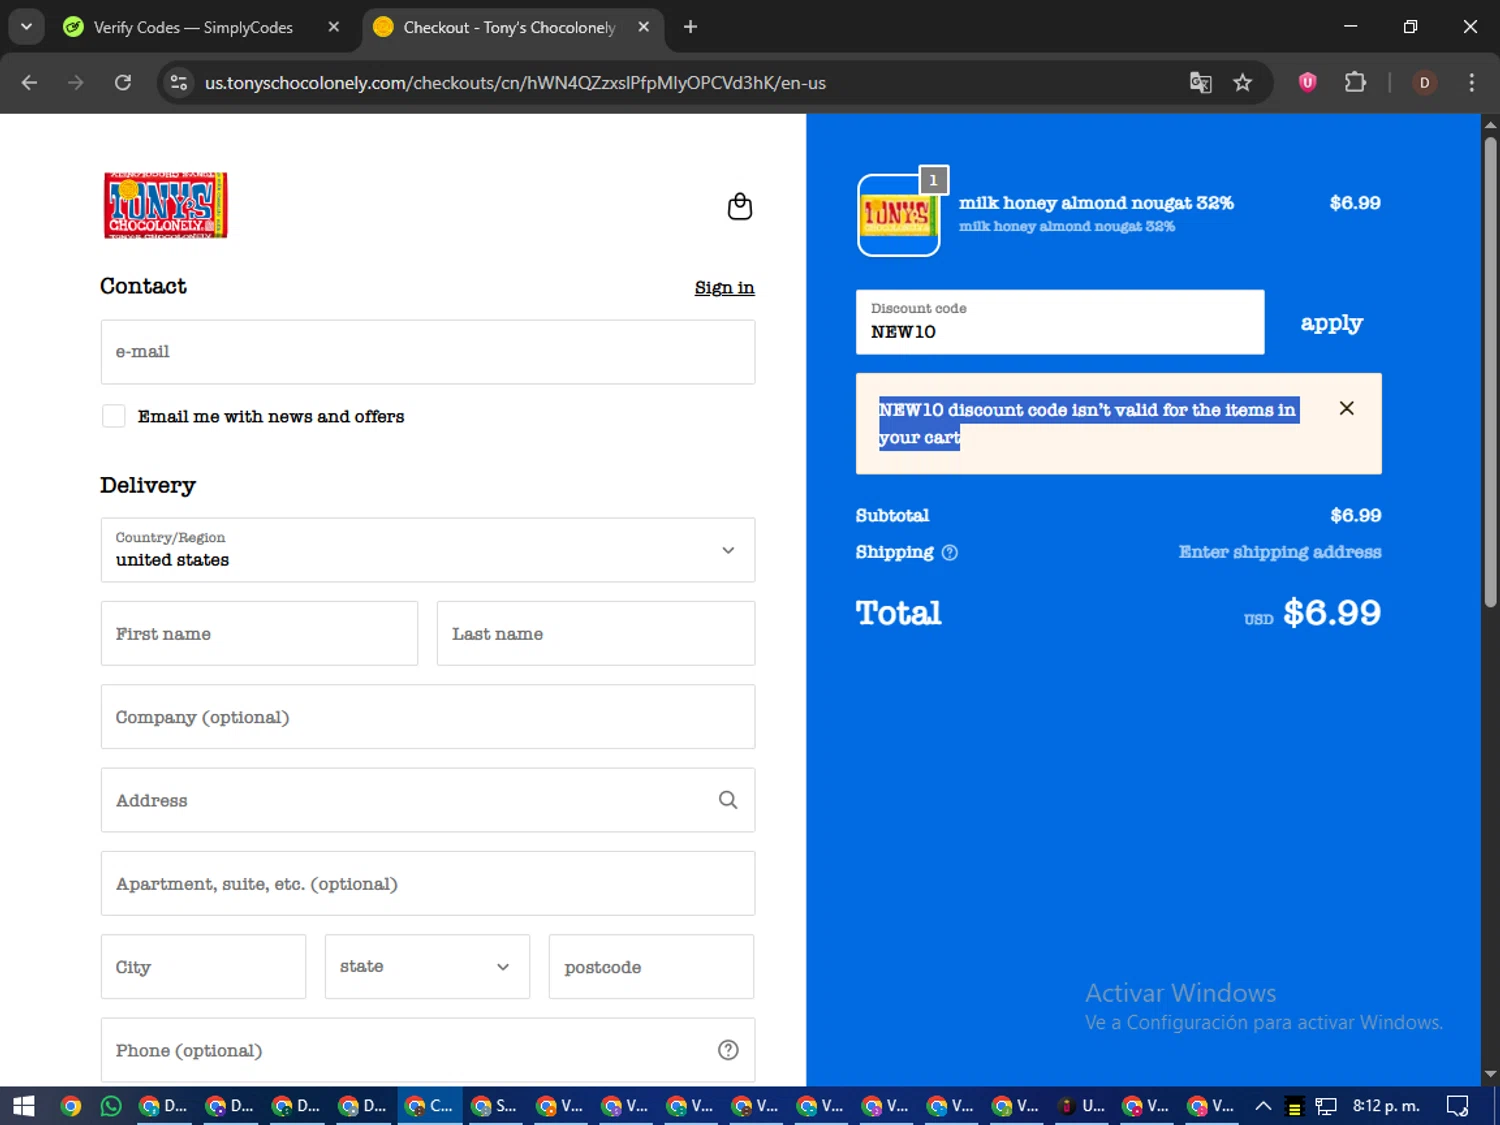Image resolution: width=1500 pixels, height=1125 pixels.
Task: Click the First name field
Action: 259,633
